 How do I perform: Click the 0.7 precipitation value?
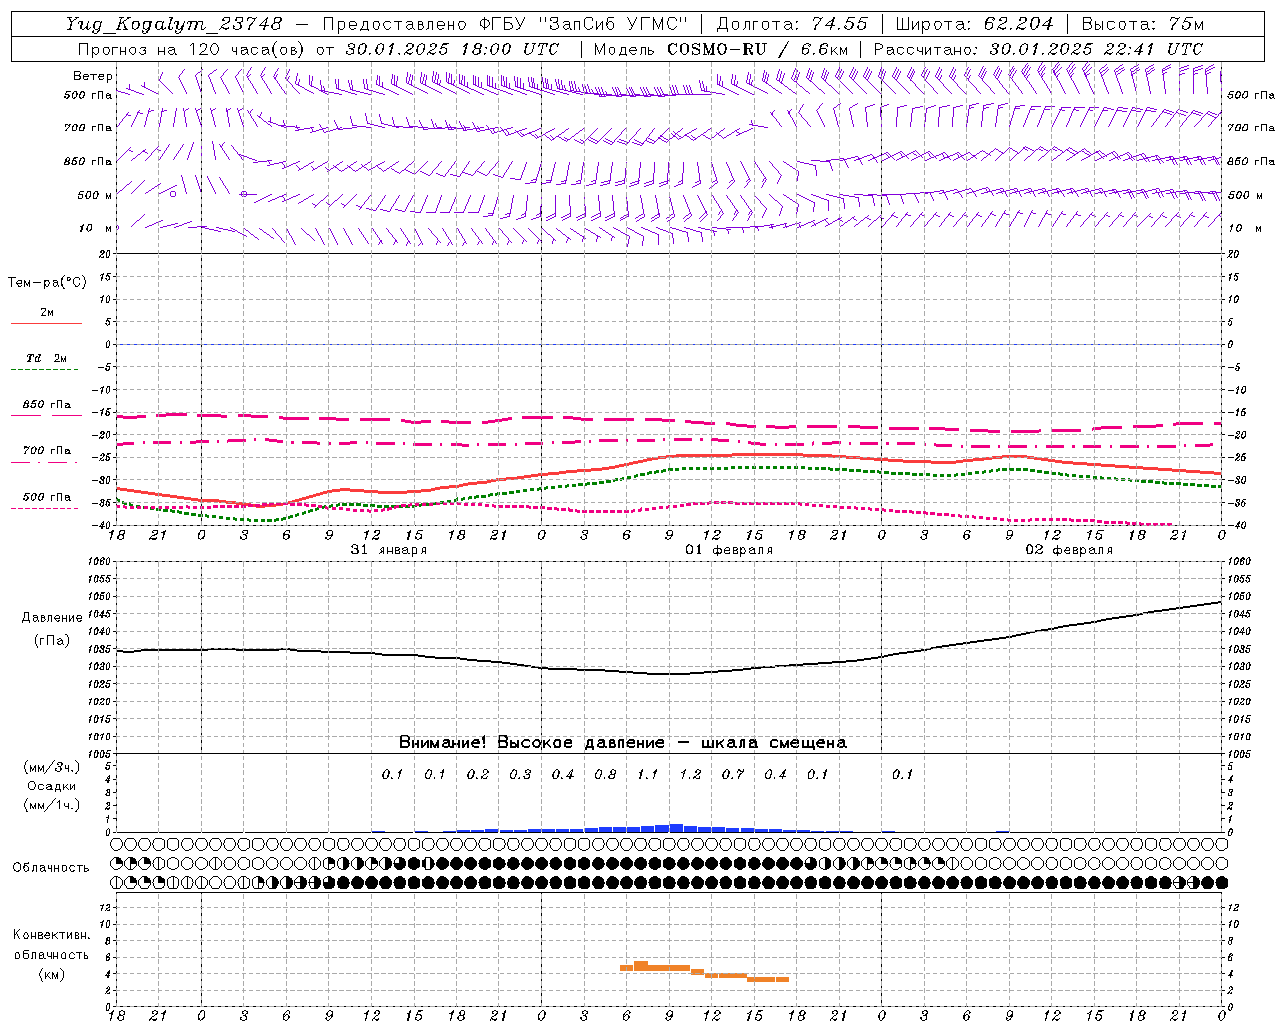point(733,775)
